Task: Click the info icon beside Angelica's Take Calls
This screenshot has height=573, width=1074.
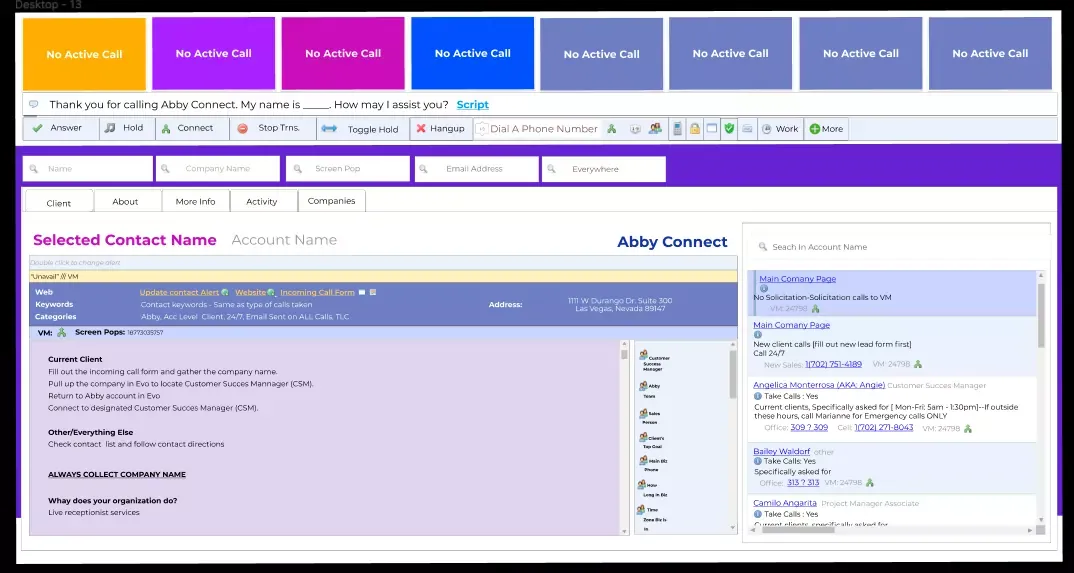Action: pos(758,396)
